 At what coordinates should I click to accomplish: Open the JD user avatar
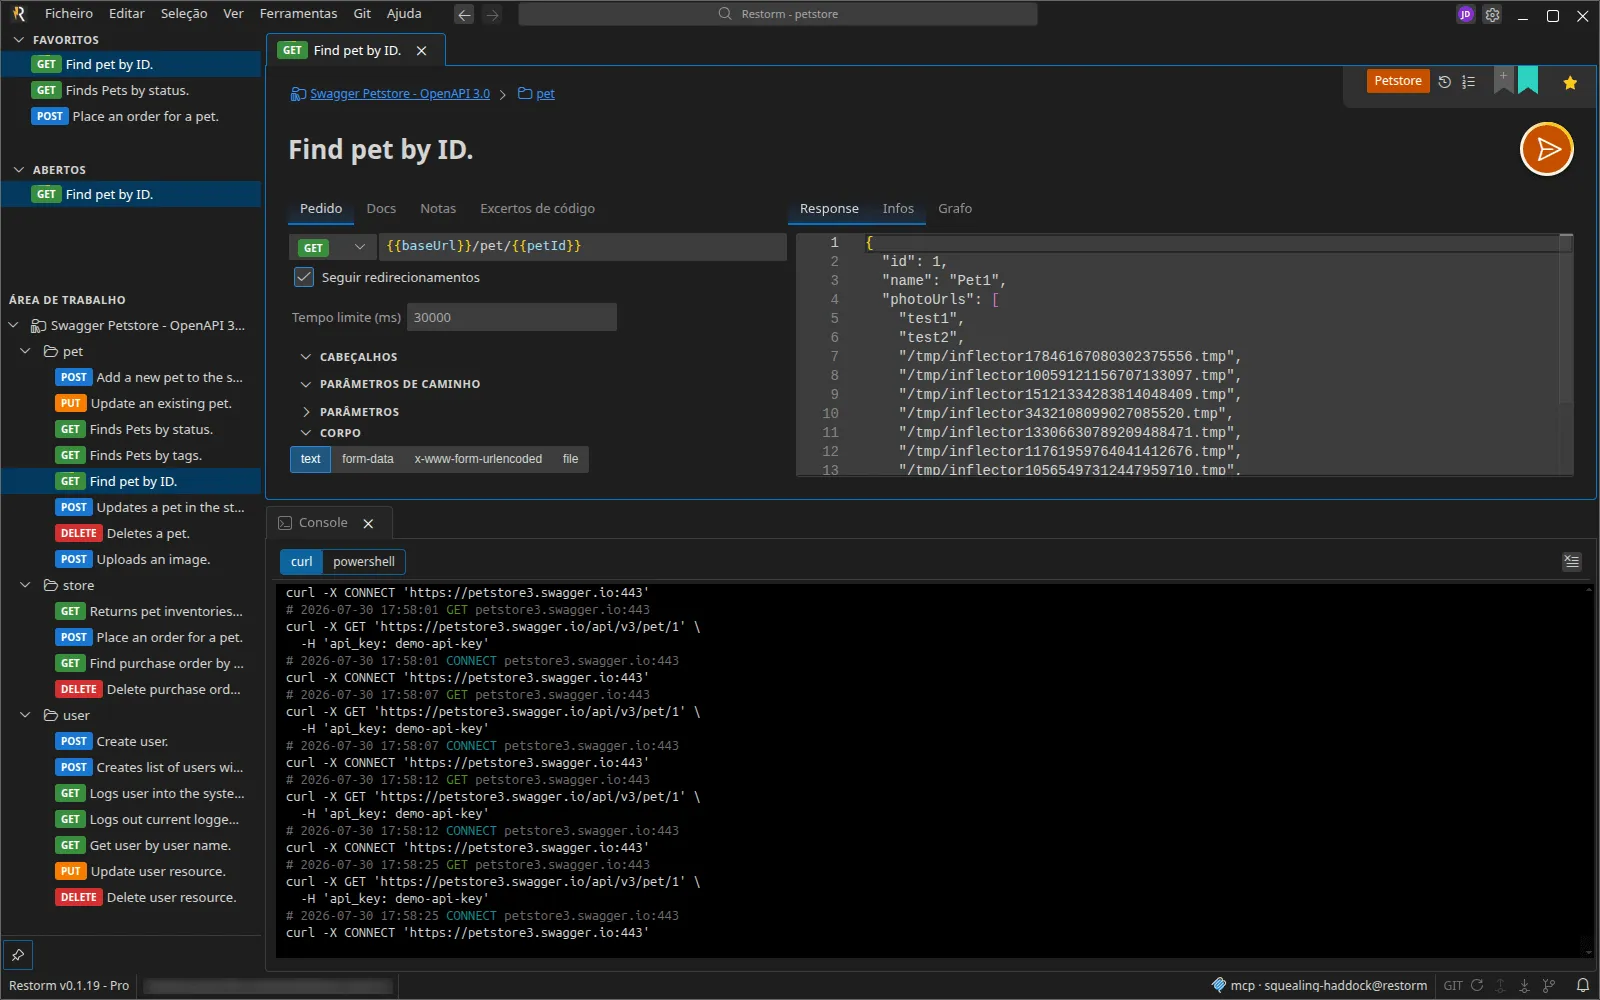[x=1465, y=15]
